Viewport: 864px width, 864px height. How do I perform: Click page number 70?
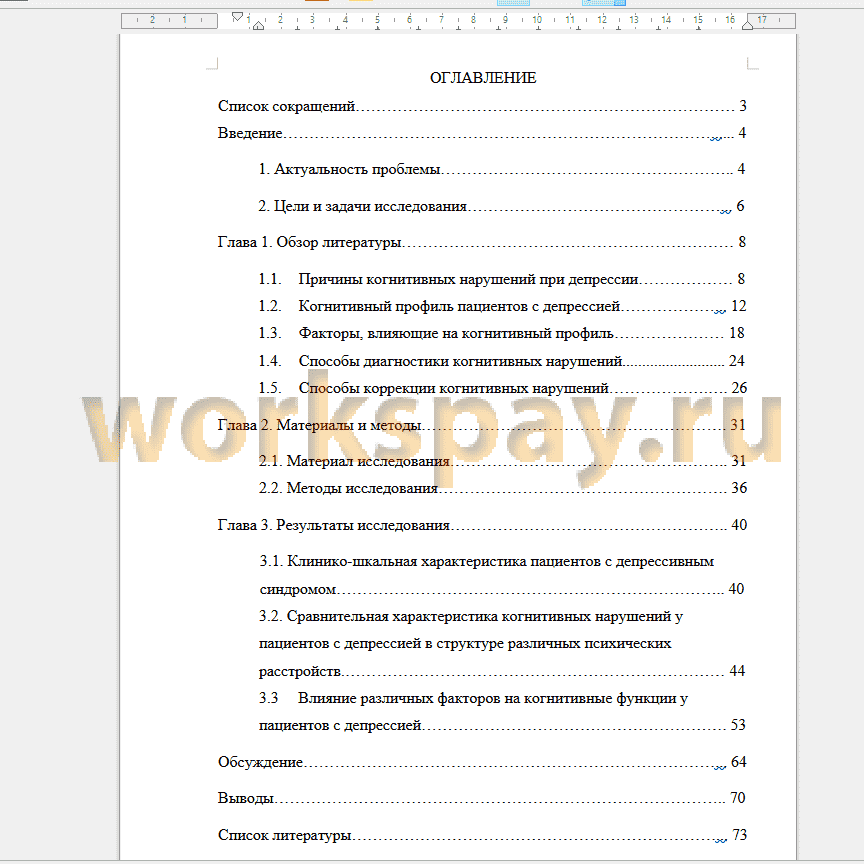[738, 797]
